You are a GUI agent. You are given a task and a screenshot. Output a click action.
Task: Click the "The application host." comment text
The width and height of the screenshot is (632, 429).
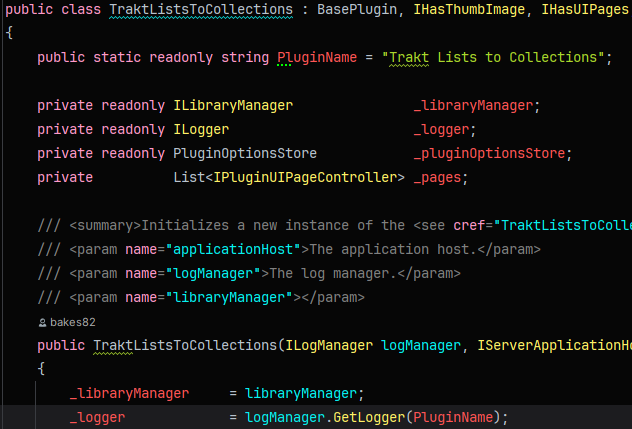click(x=393, y=250)
